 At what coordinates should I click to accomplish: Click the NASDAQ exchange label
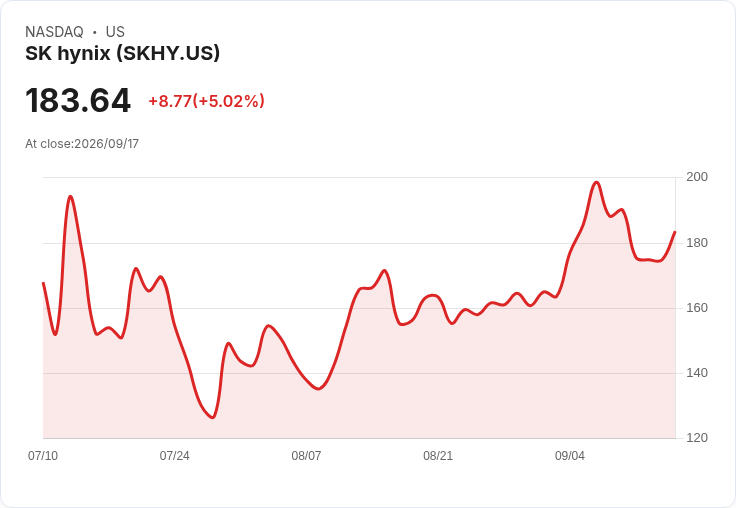tap(54, 32)
